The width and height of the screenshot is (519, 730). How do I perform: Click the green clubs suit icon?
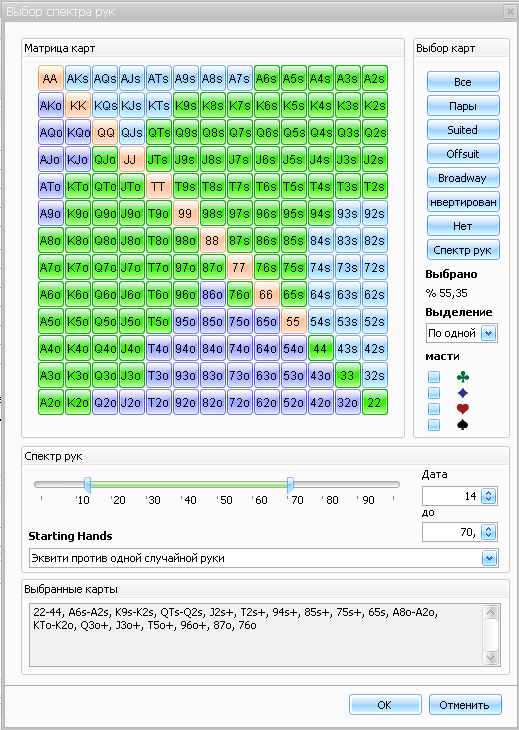tap(462, 377)
